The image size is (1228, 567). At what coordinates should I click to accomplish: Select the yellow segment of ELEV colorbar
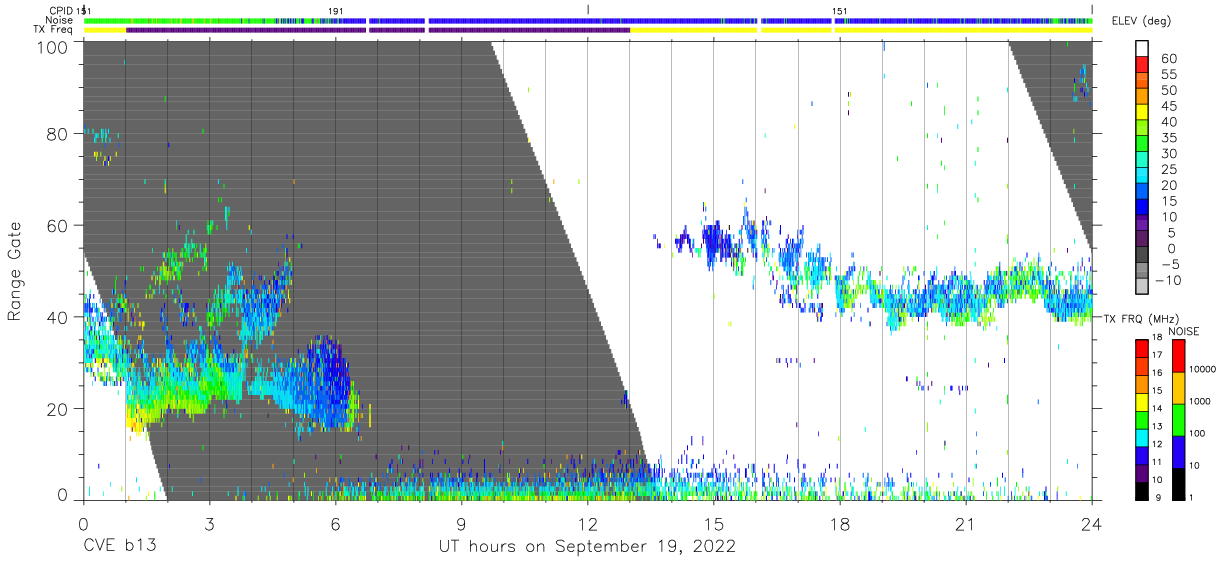[1142, 114]
